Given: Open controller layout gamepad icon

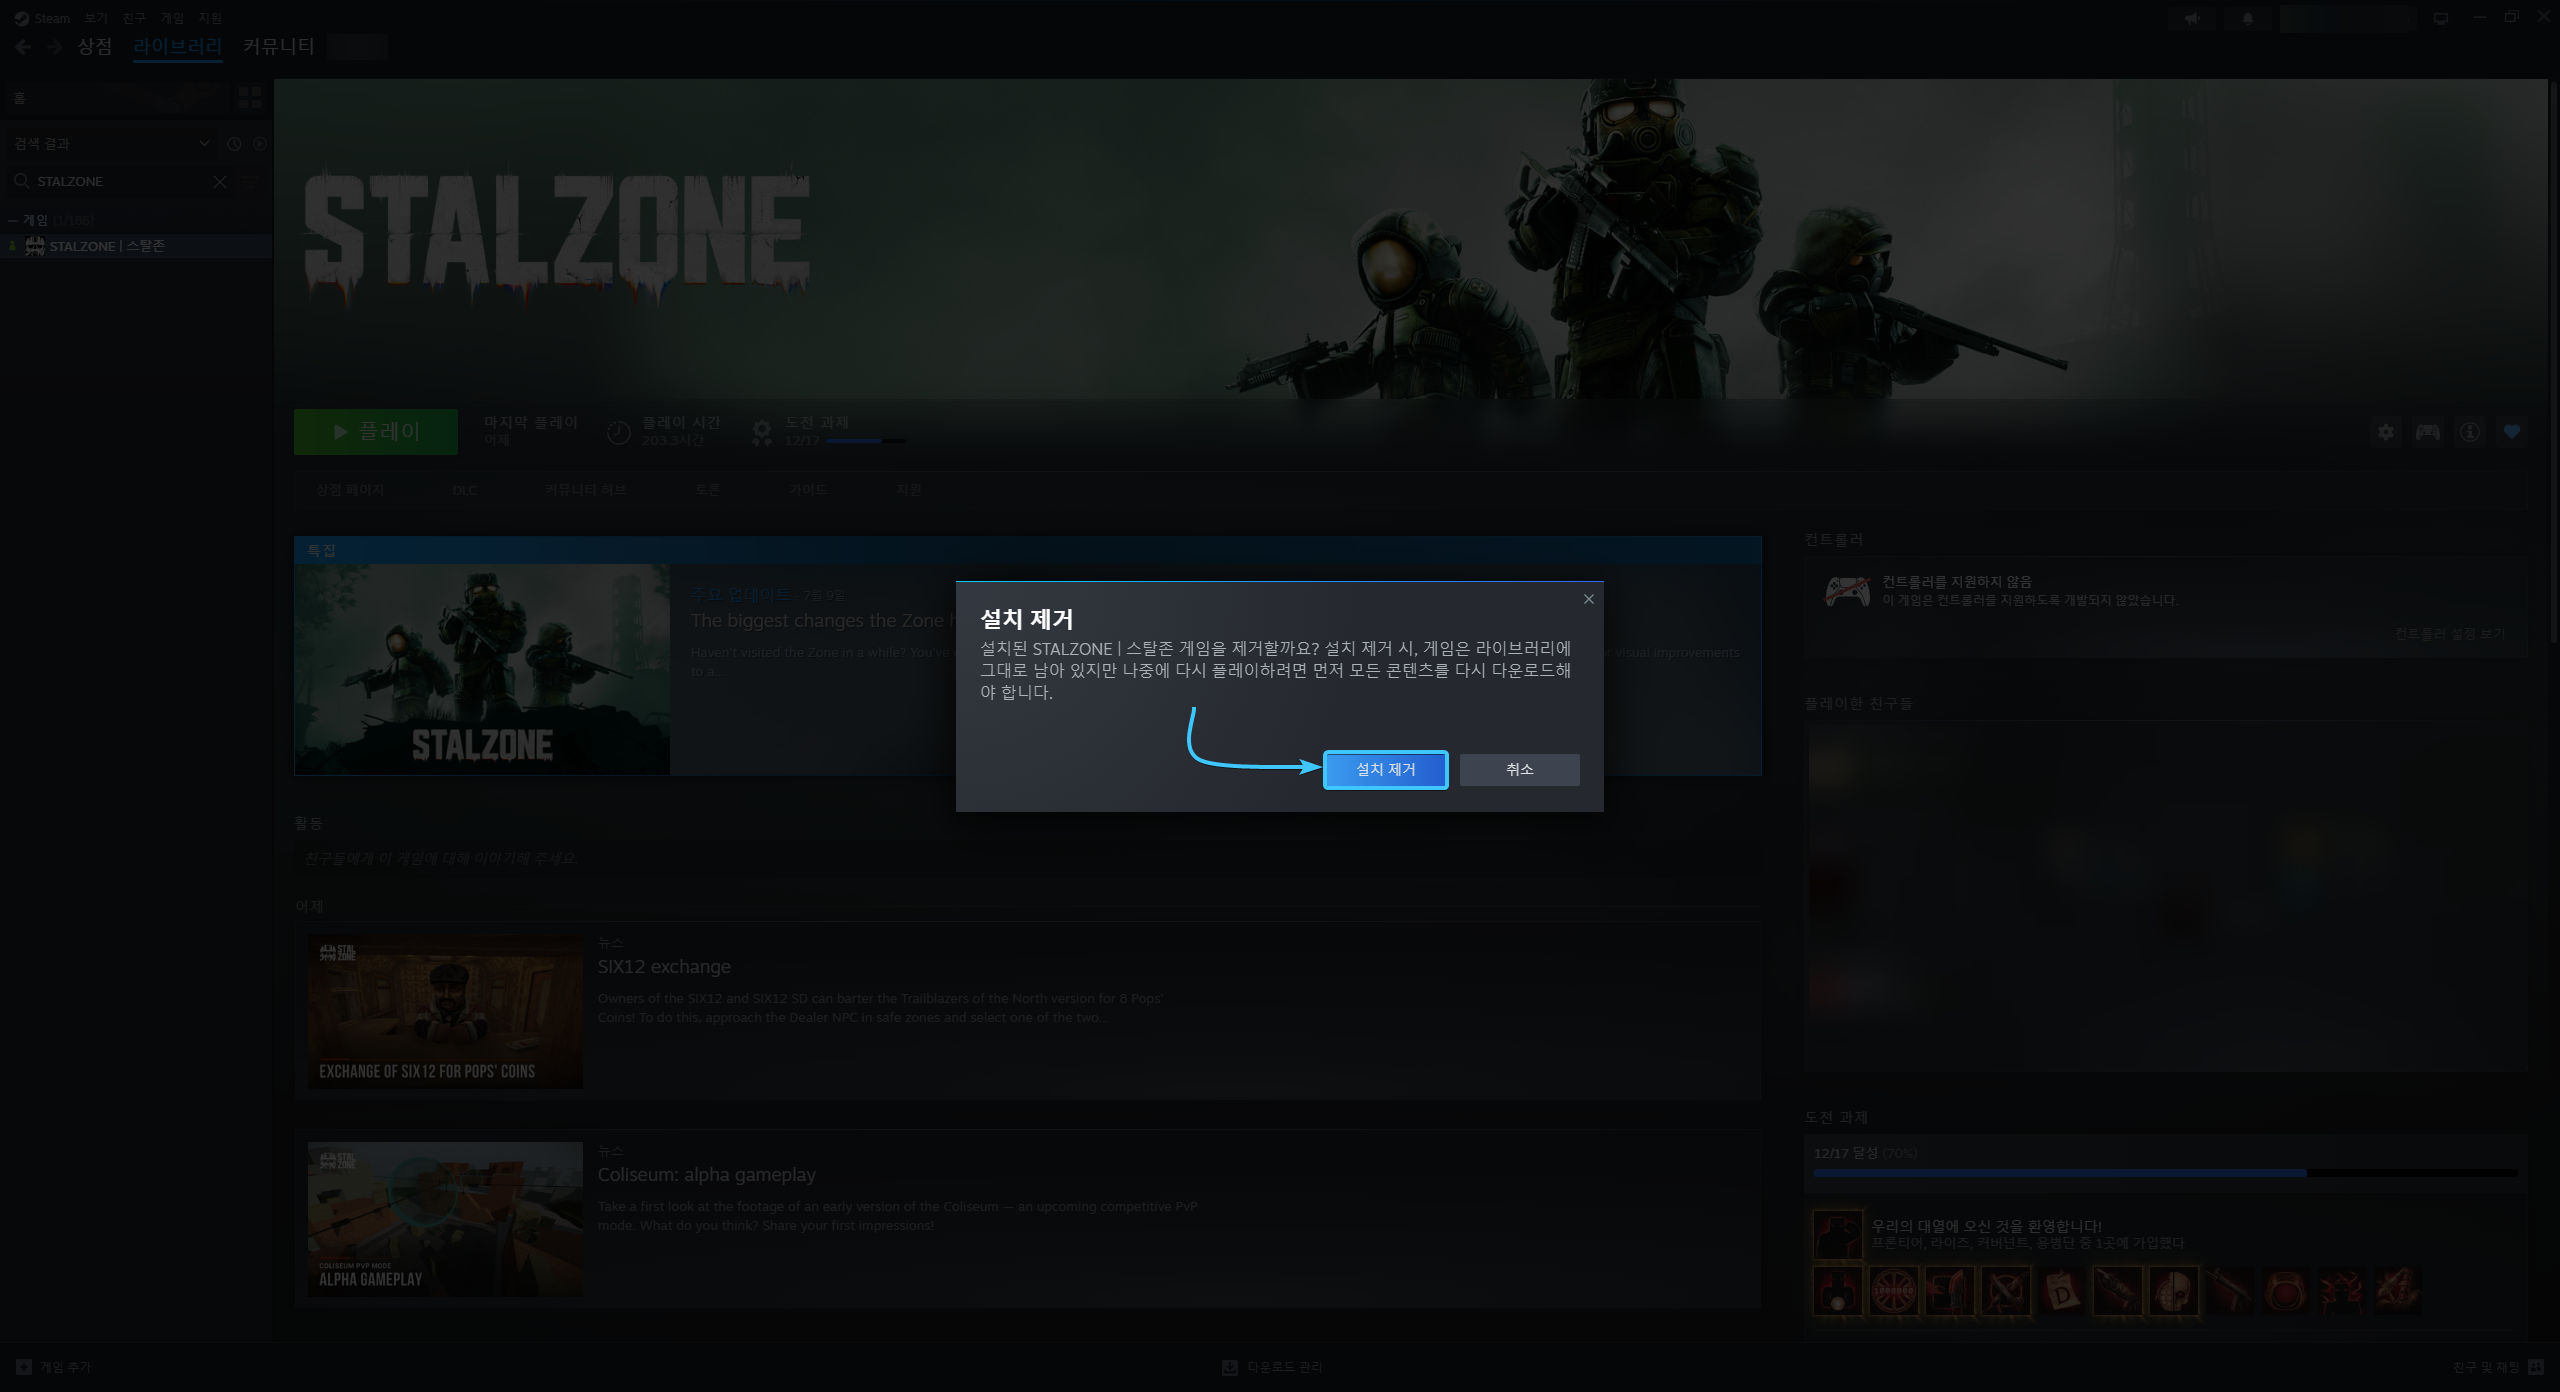Looking at the screenshot, I should [x=2428, y=432].
